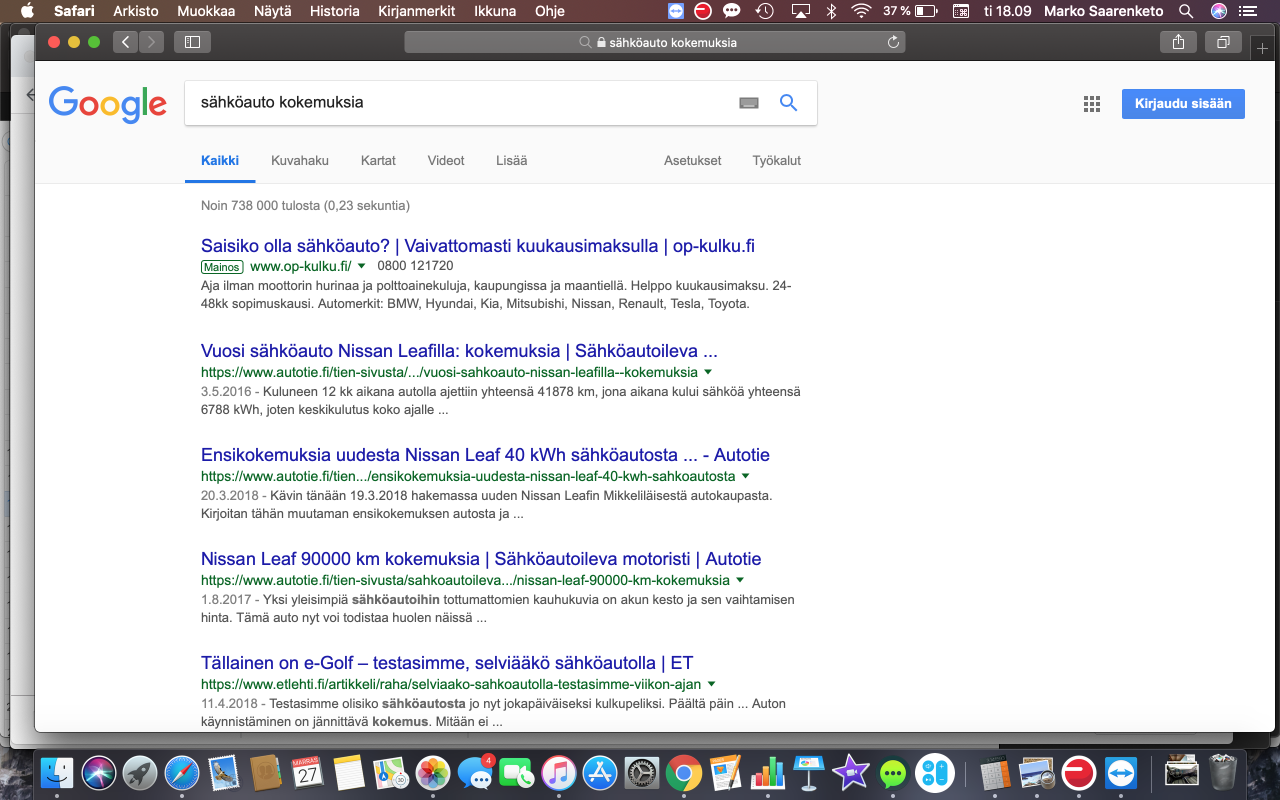Screen dimensions: 1280x800
Task: Expand the op-kulku.fi ad URL dropdown arrow
Action: (362, 266)
